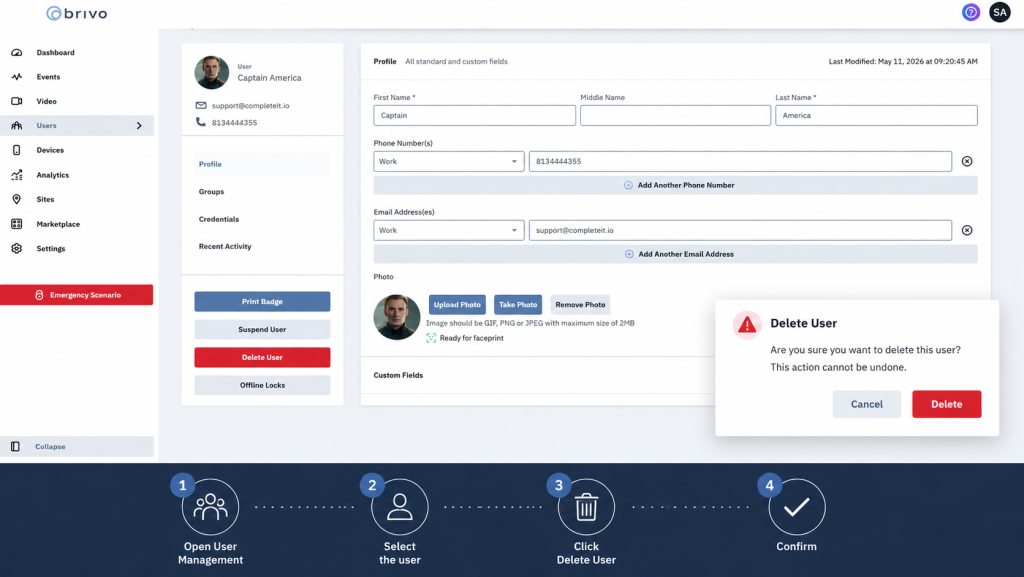Viewport: 1024px width, 577px height.
Task: Open the Video section
Action: pyautogui.click(x=46, y=101)
